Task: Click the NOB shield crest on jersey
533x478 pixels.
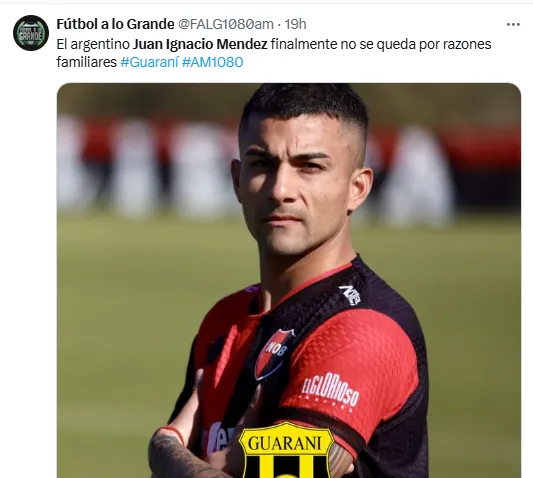Action: tap(273, 355)
